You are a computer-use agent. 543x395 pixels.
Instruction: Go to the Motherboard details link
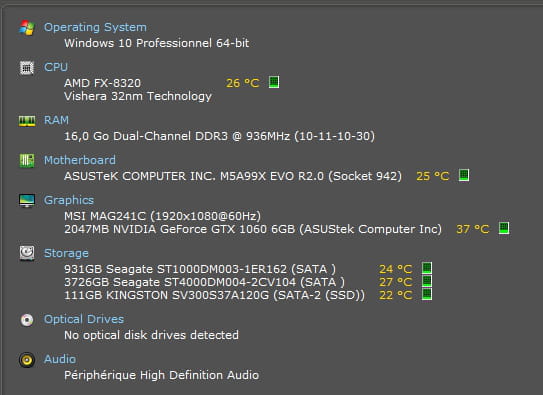click(80, 160)
